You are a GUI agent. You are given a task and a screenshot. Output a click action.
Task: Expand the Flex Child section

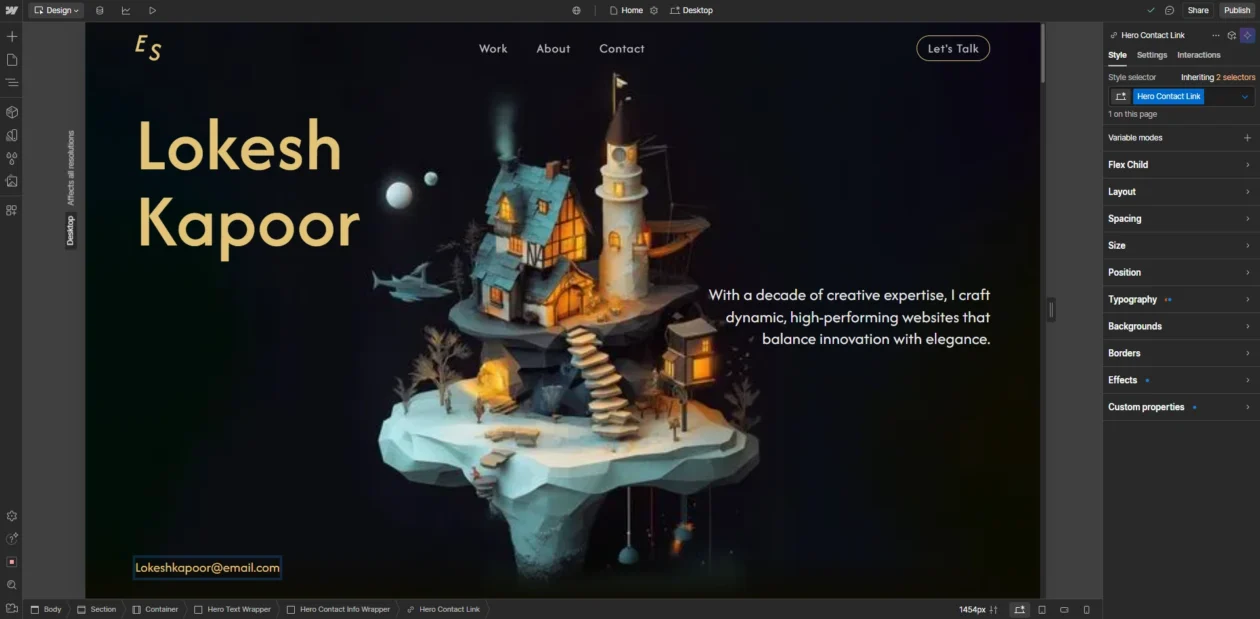1180,165
